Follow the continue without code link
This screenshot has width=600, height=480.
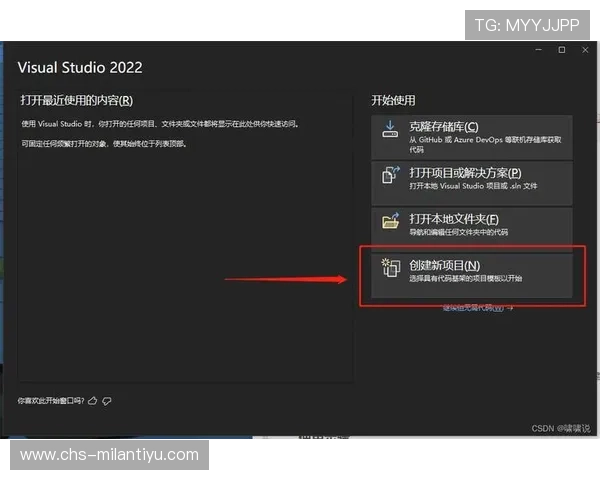[477, 308]
